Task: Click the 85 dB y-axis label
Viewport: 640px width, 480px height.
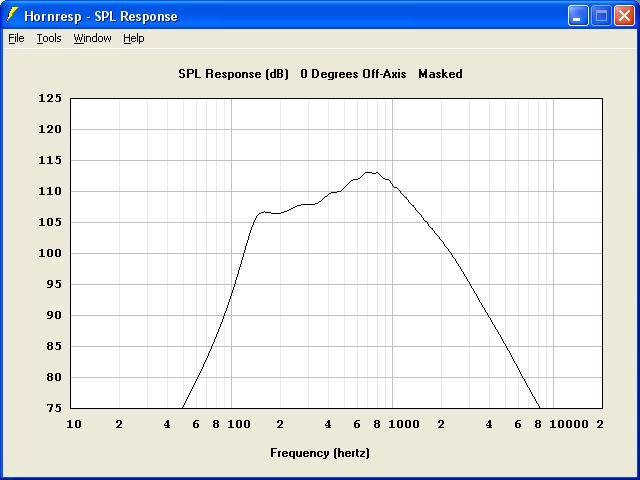Action: 53,346
